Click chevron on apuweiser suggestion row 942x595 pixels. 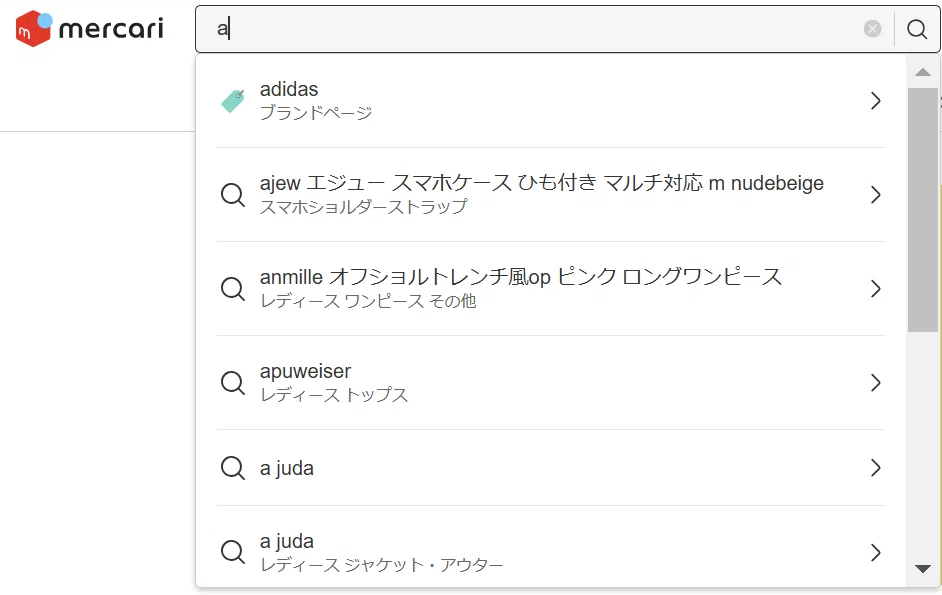click(x=875, y=382)
